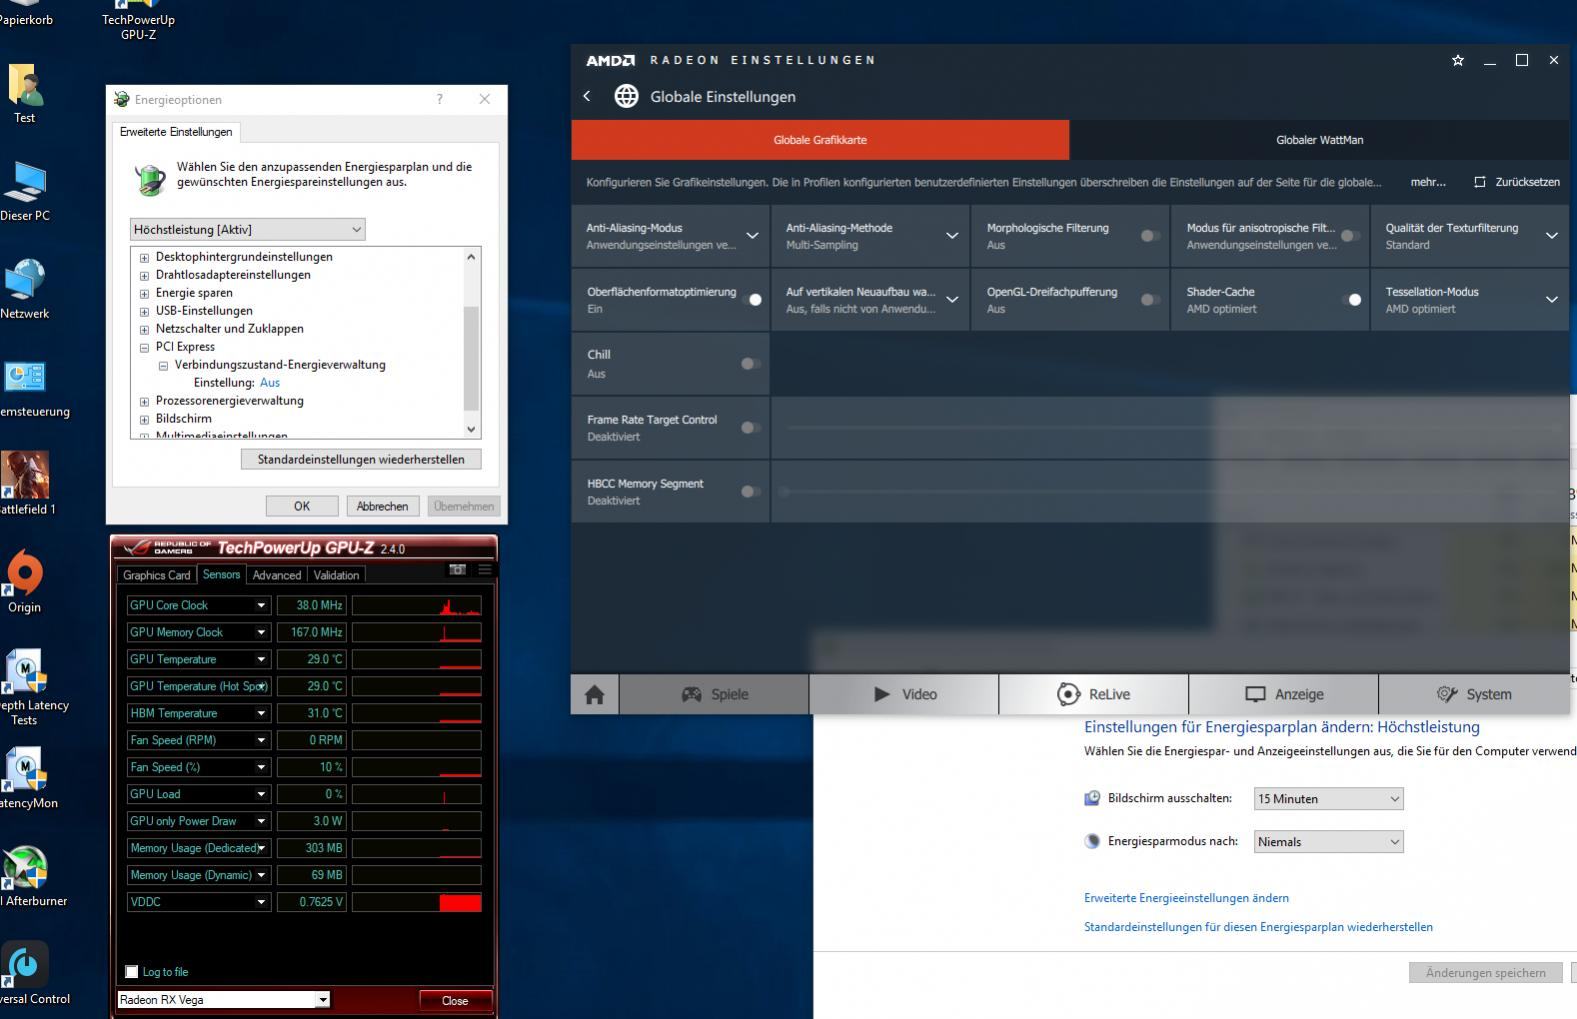This screenshot has width=1577, height=1019.
Task: Open the Test folder desktop icon
Action: 25,93
